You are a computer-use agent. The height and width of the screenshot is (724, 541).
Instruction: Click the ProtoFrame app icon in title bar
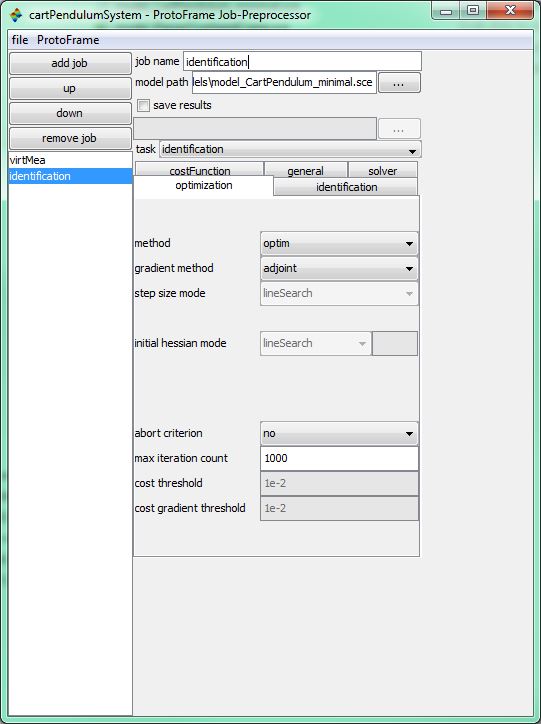coord(16,15)
